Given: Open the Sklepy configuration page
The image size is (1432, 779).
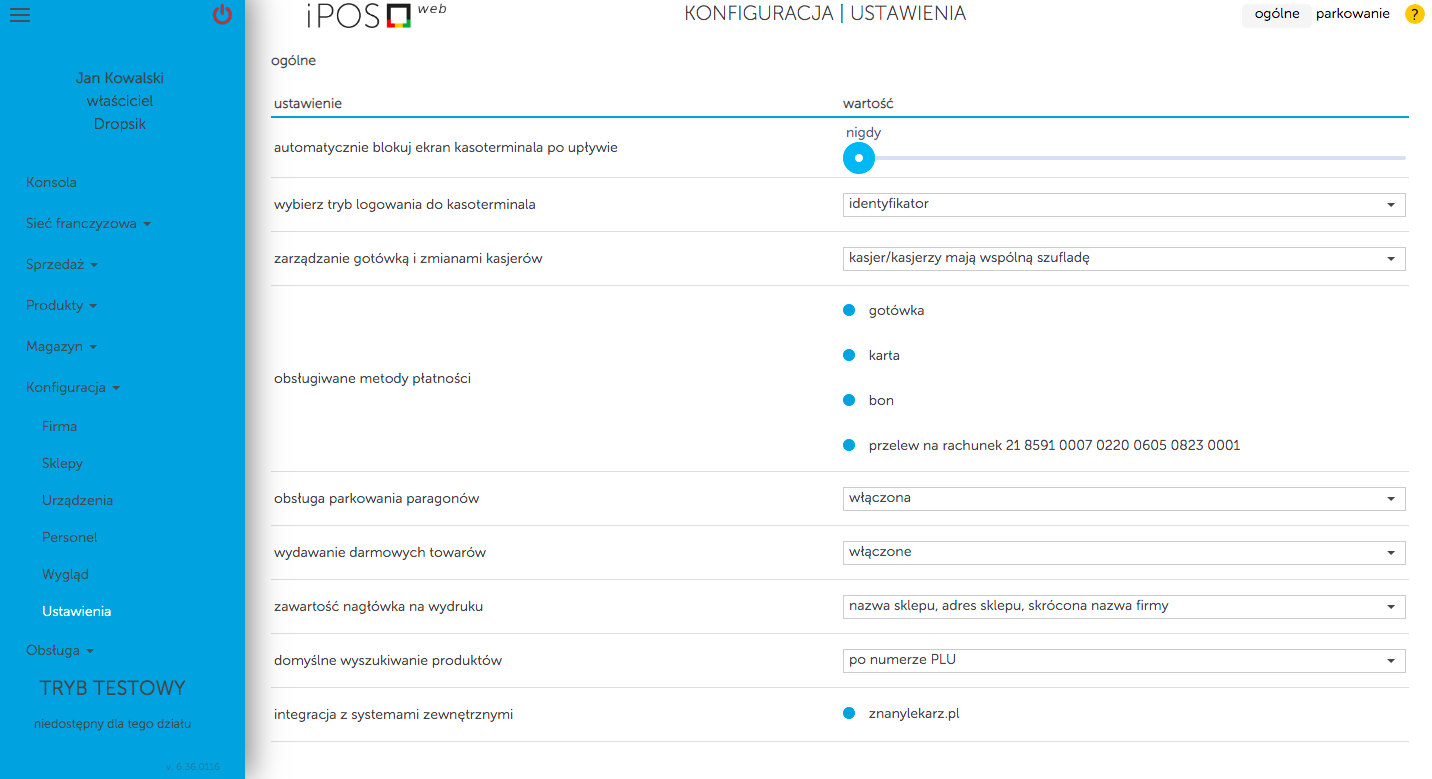Looking at the screenshot, I should [x=60, y=463].
